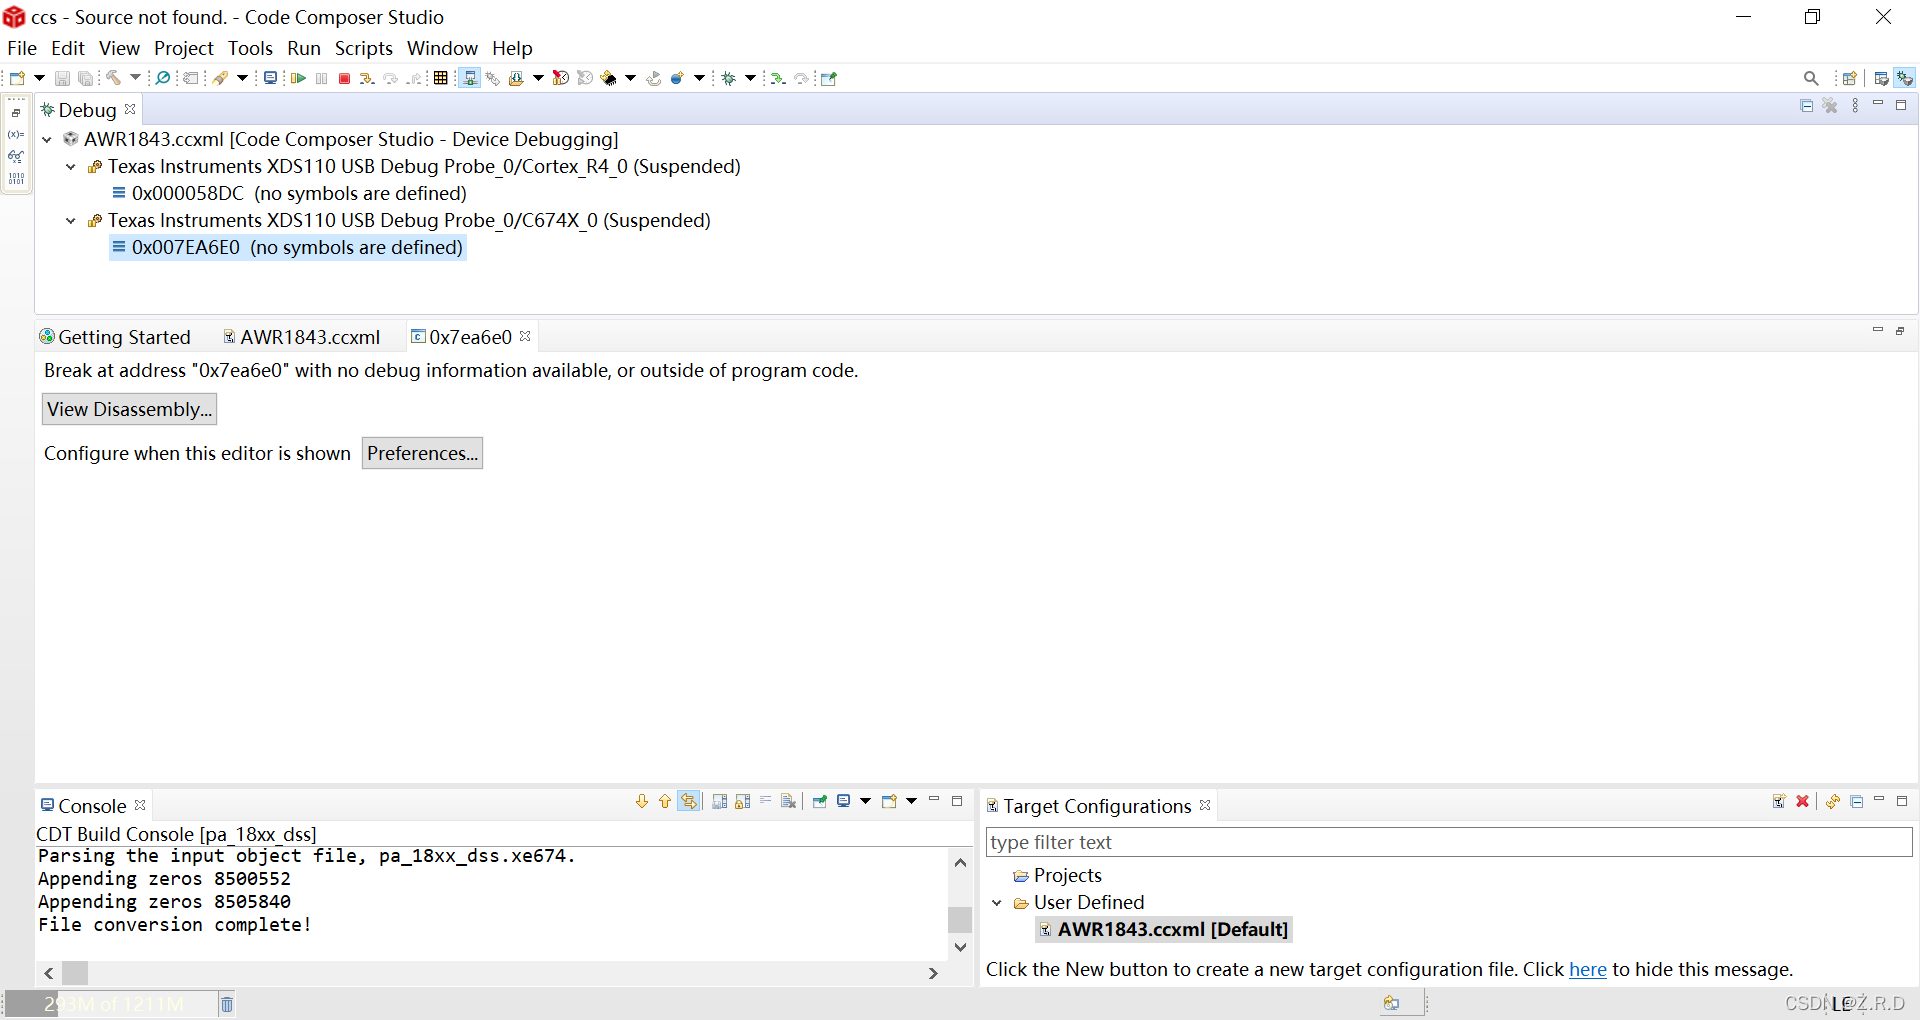Open dropdown arrow next to New icon

point(39,78)
